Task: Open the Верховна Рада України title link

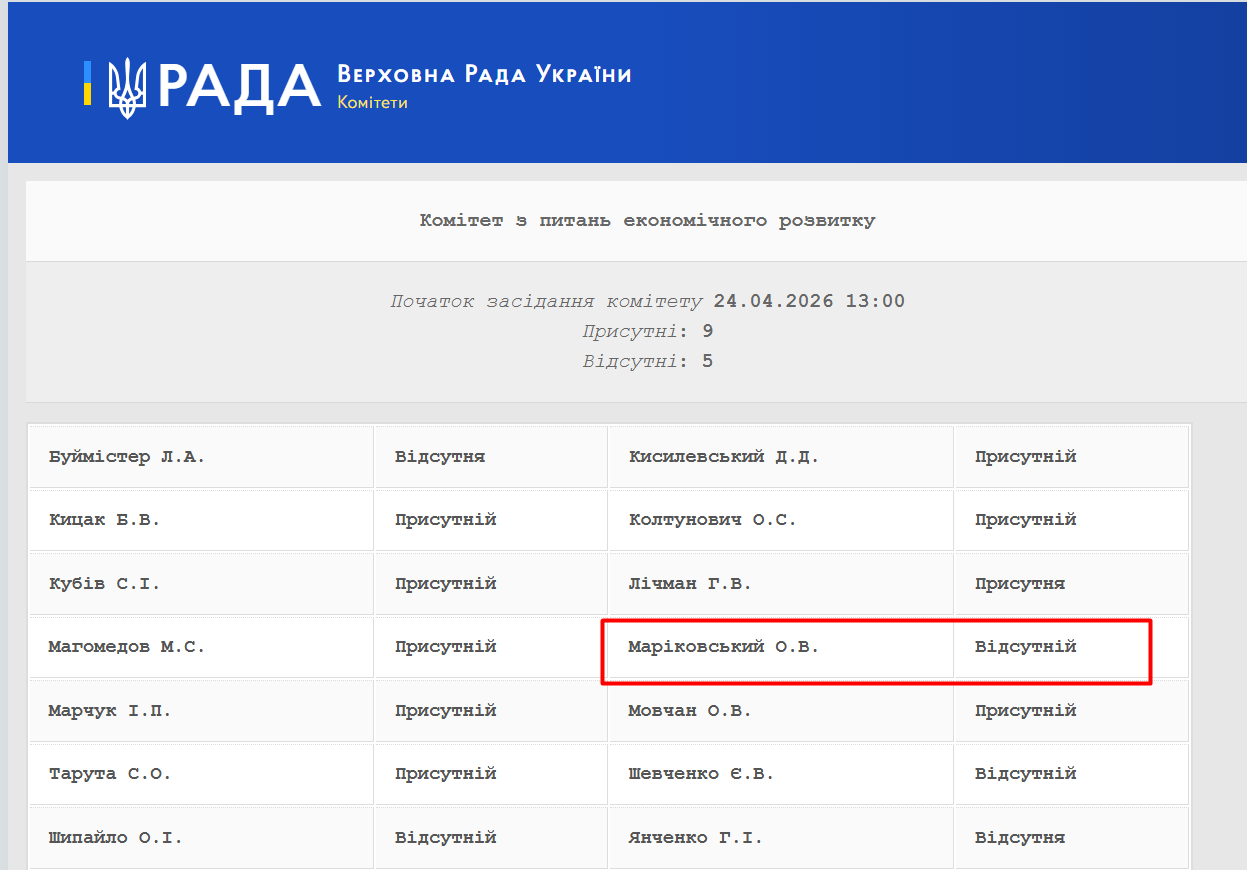Action: 484,75
